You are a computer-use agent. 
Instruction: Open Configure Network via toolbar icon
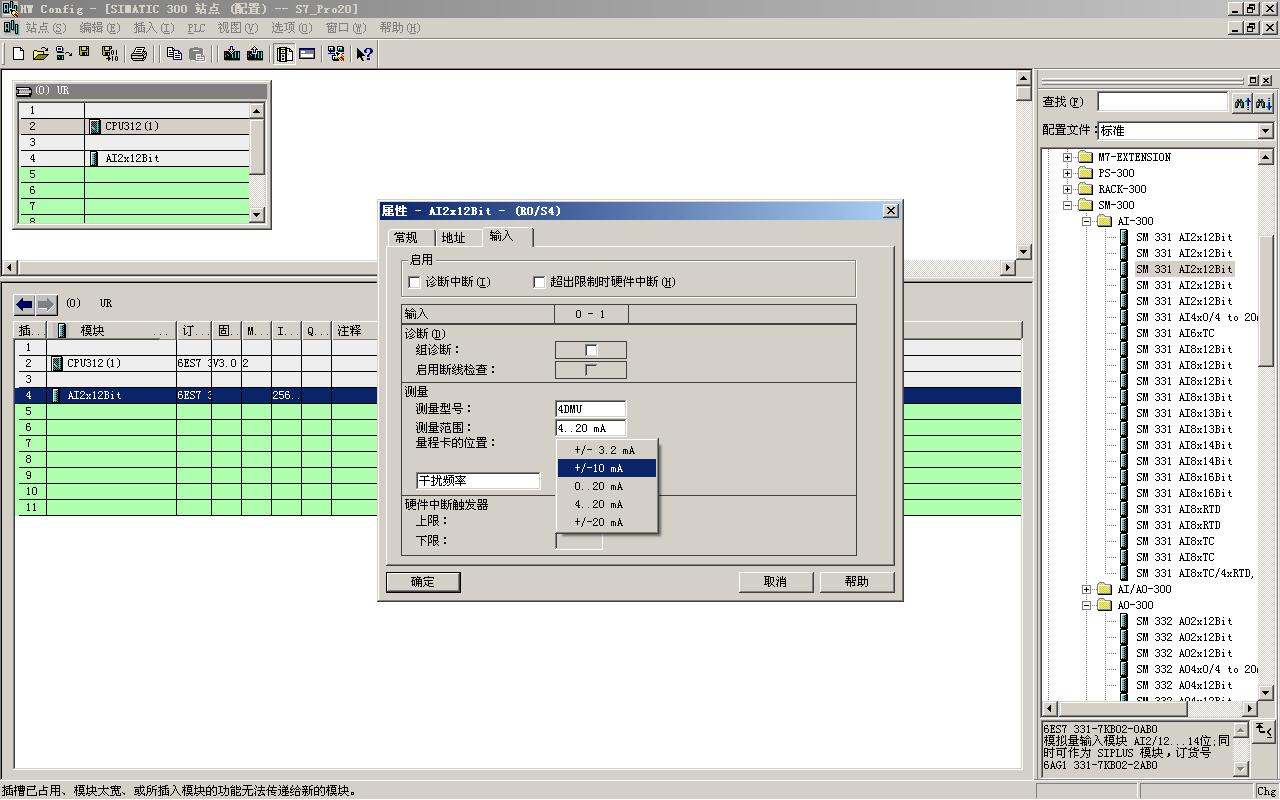click(336, 54)
